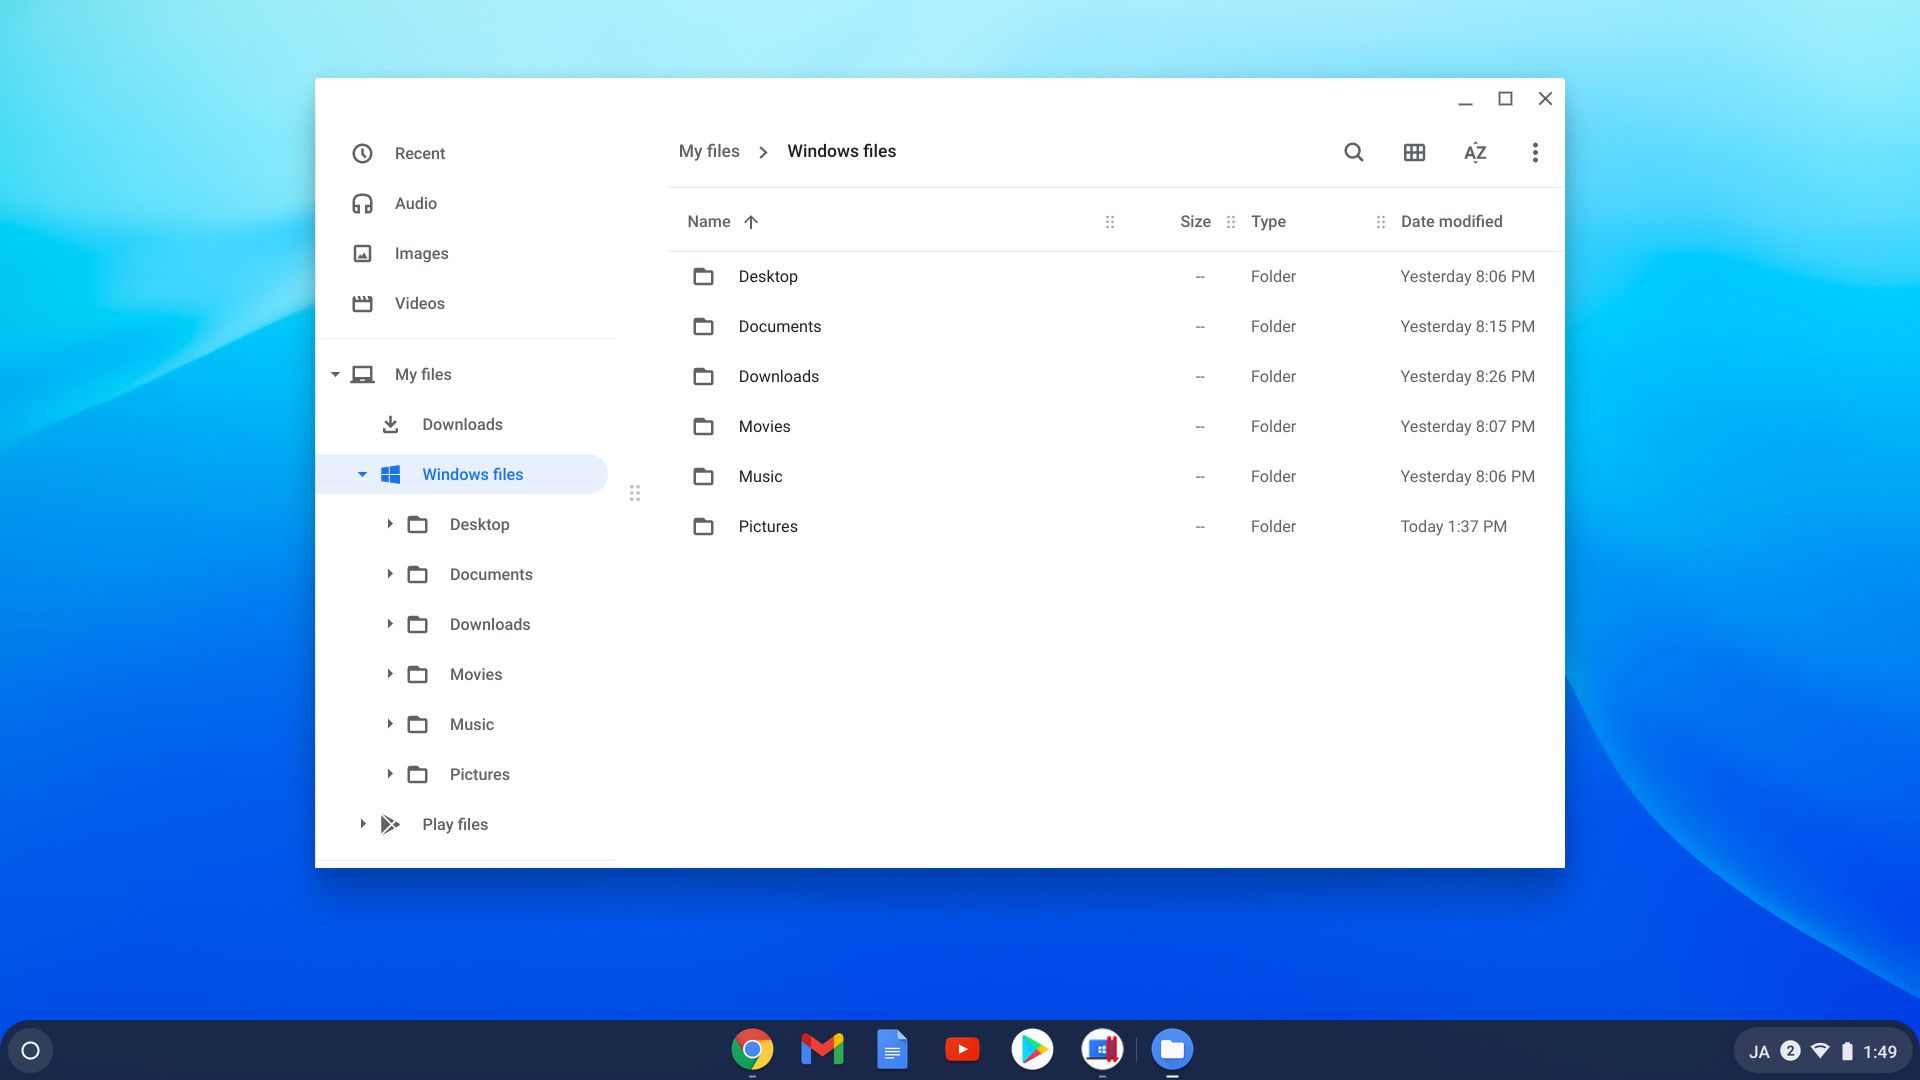1920x1080 pixels.
Task: Open the status tray showing 1:49
Action: tap(1822, 1051)
